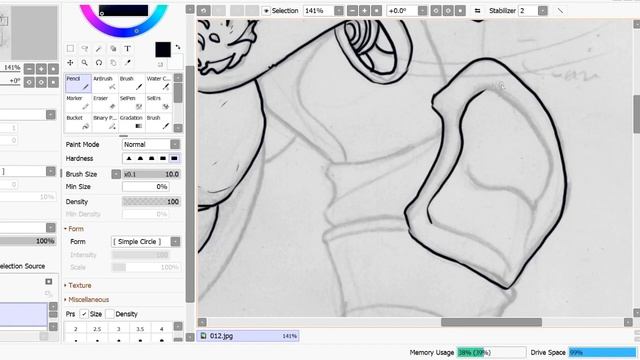Image resolution: width=640 pixels, height=360 pixels.
Task: Choose the Marker tool
Action: tap(78, 102)
